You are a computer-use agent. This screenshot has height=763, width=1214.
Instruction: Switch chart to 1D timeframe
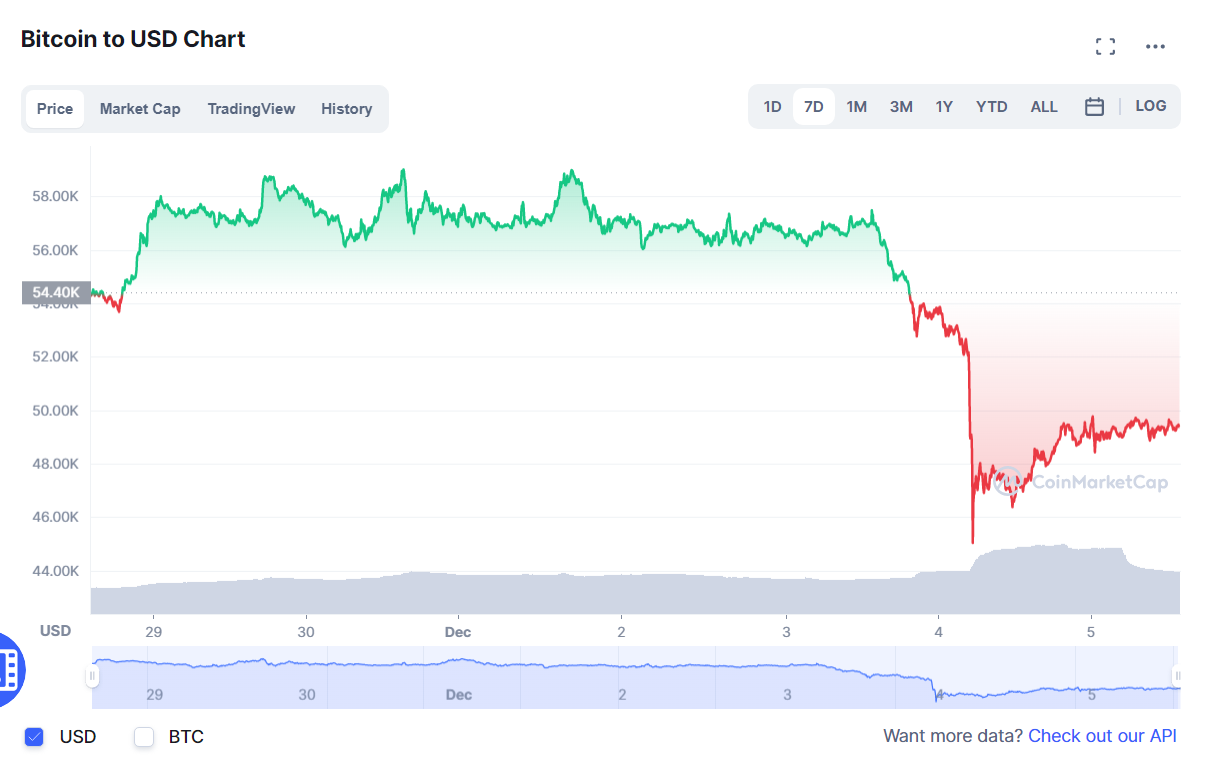pyautogui.click(x=772, y=106)
